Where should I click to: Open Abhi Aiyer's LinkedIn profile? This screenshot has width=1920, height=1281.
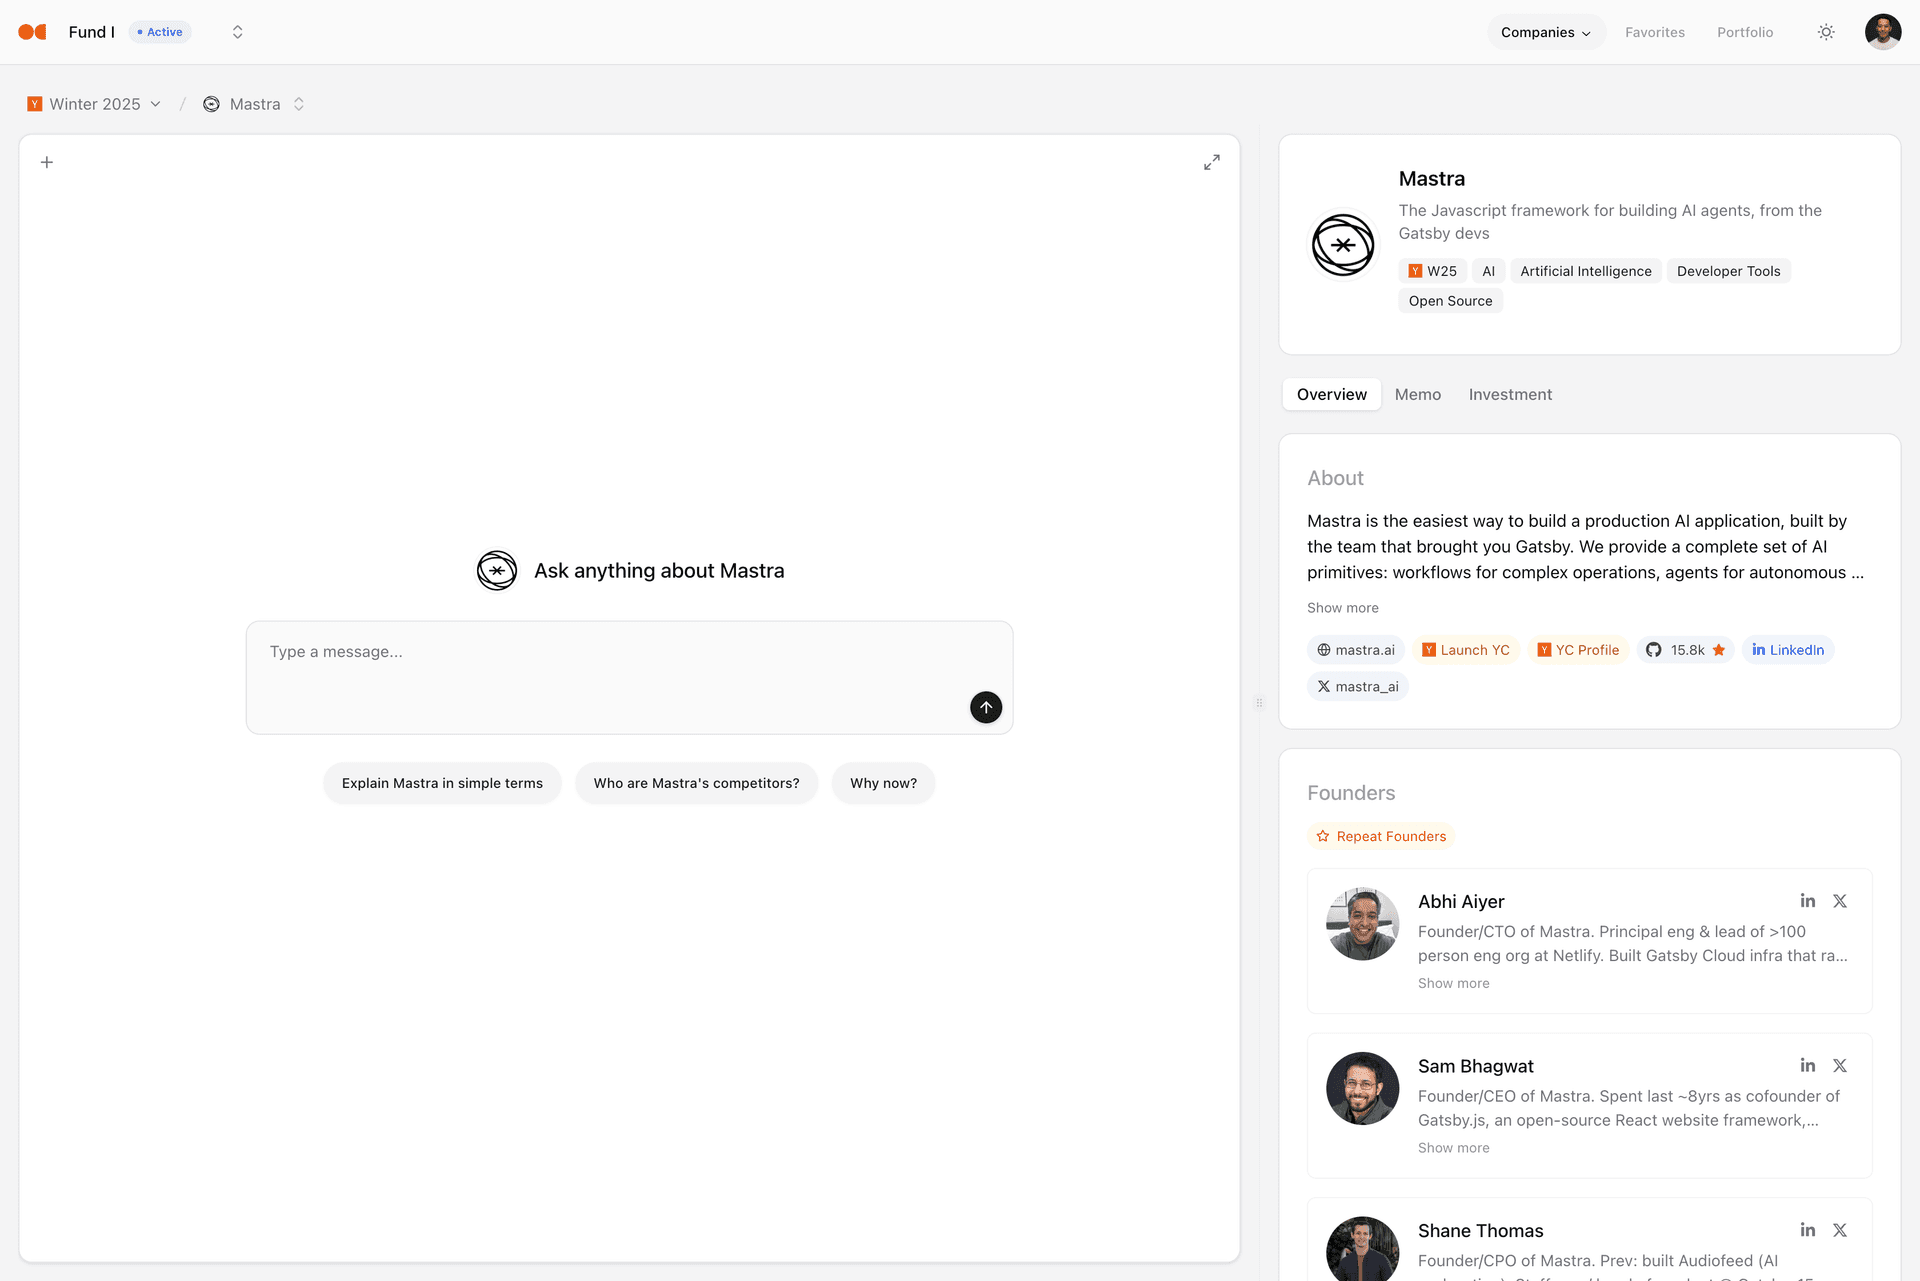click(1807, 900)
